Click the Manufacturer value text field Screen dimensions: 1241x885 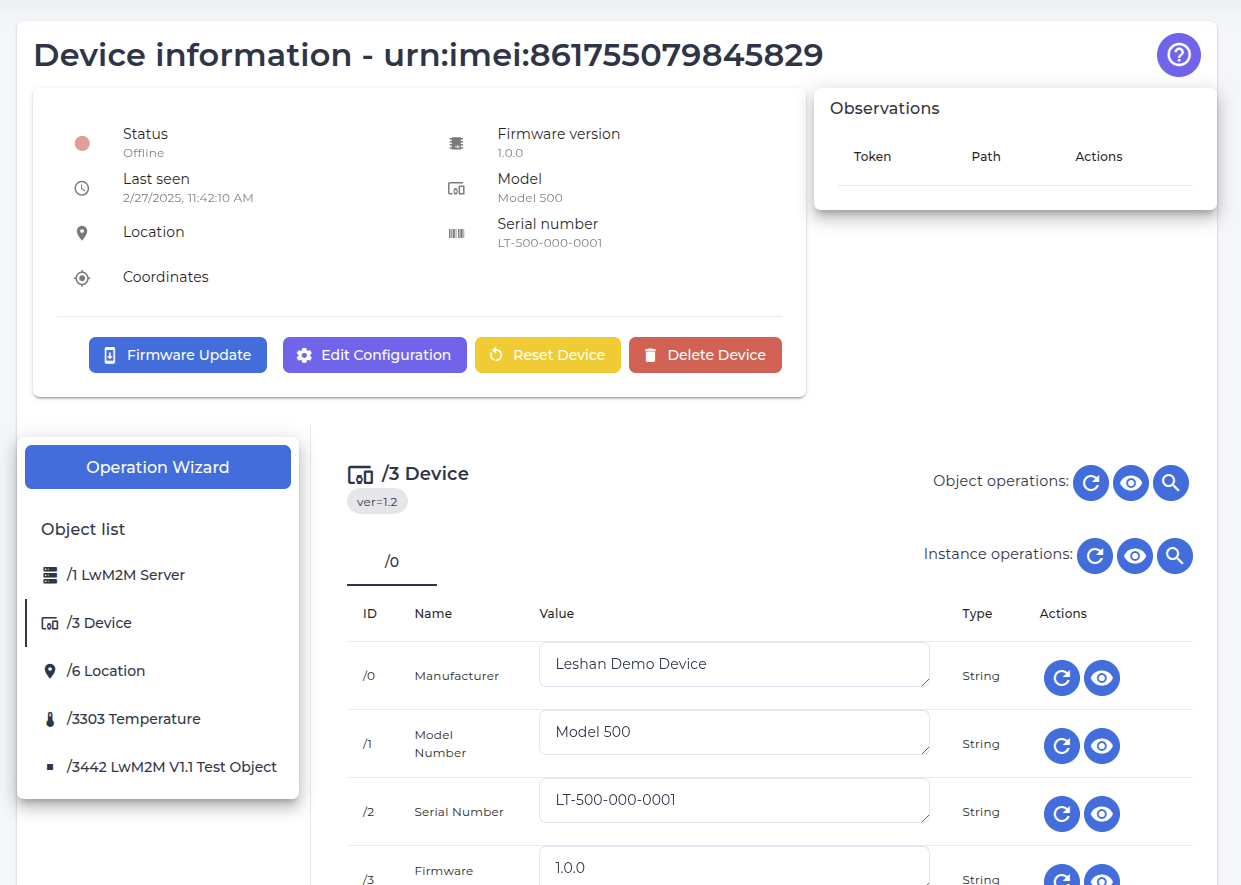[733, 664]
